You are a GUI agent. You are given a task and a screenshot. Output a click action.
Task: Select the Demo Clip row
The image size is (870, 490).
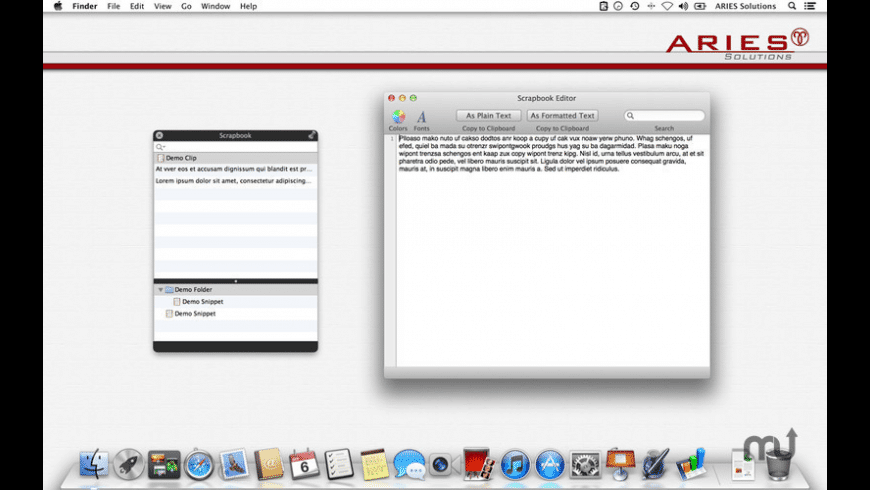tap(235, 158)
